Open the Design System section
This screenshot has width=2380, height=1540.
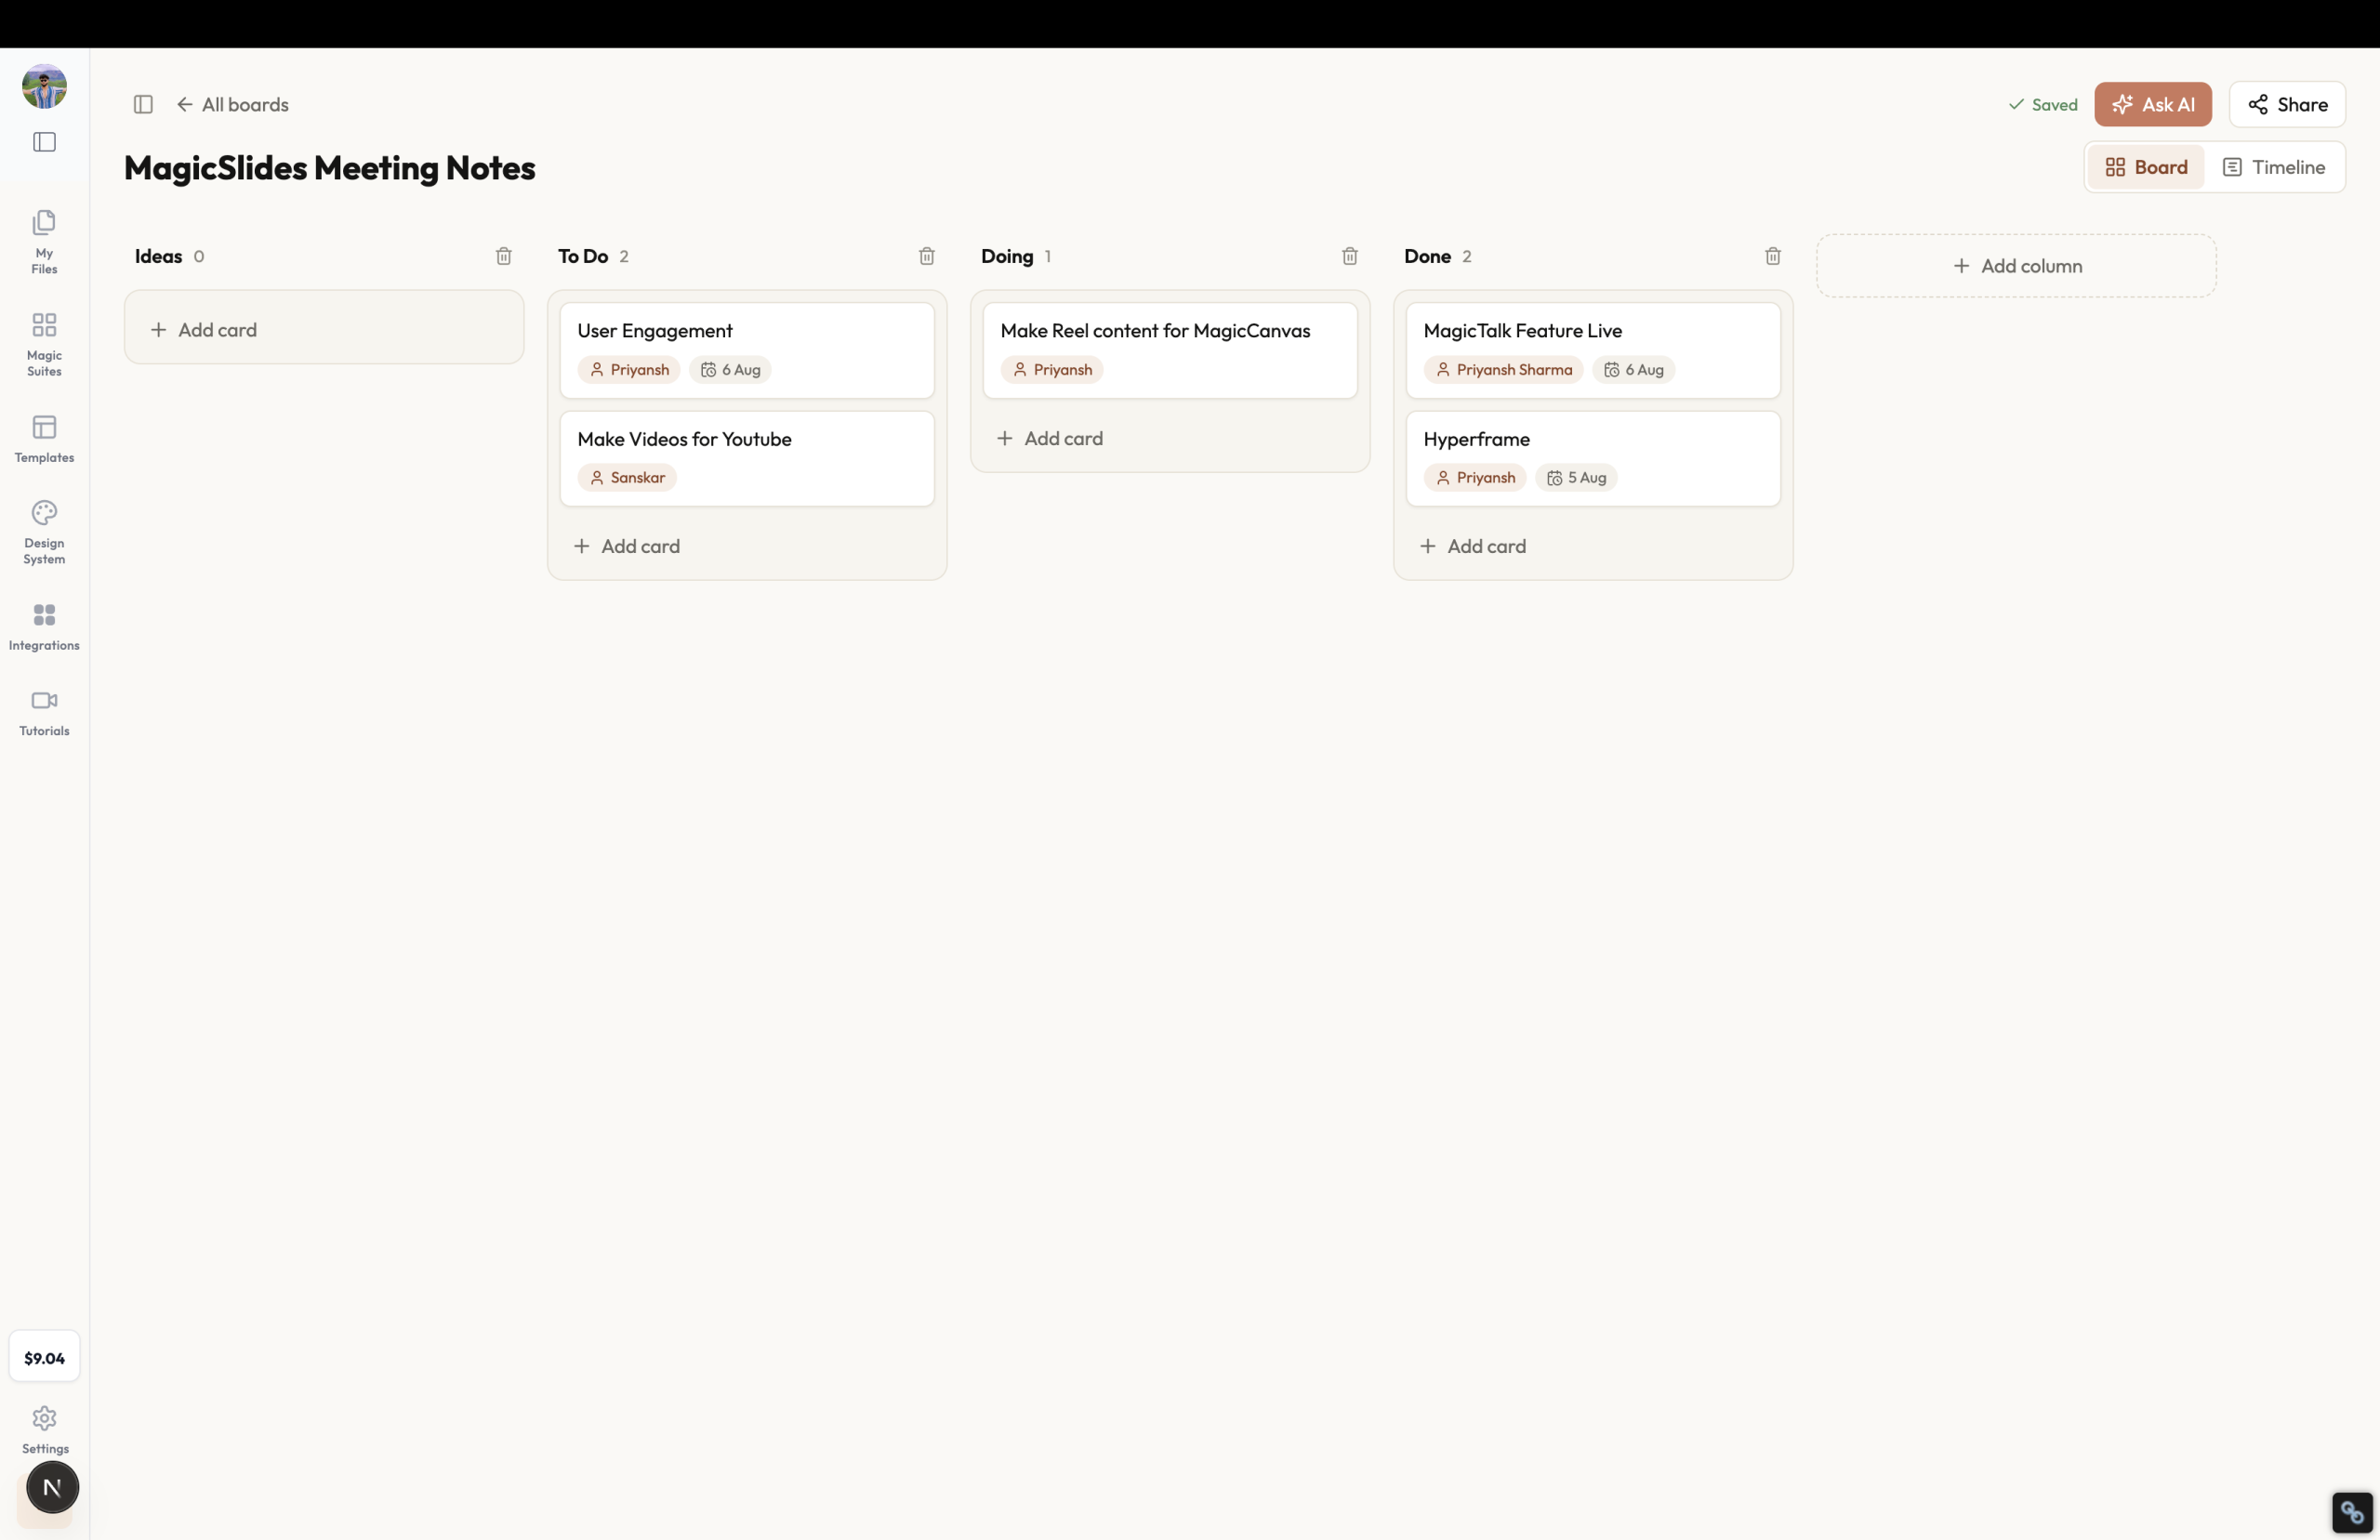coord(44,532)
